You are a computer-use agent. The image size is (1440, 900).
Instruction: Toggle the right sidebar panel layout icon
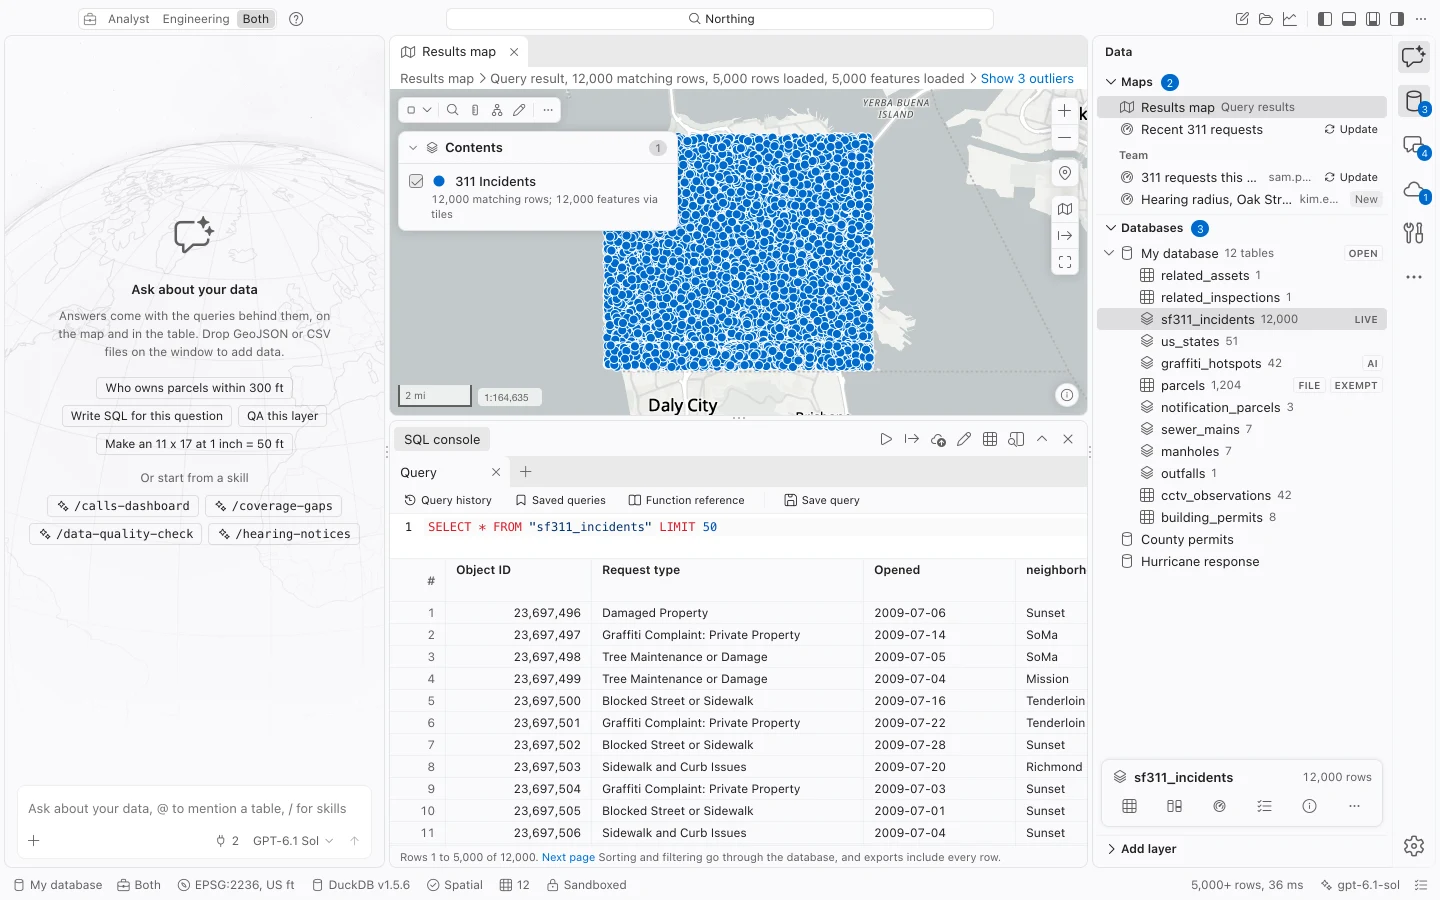(1397, 19)
